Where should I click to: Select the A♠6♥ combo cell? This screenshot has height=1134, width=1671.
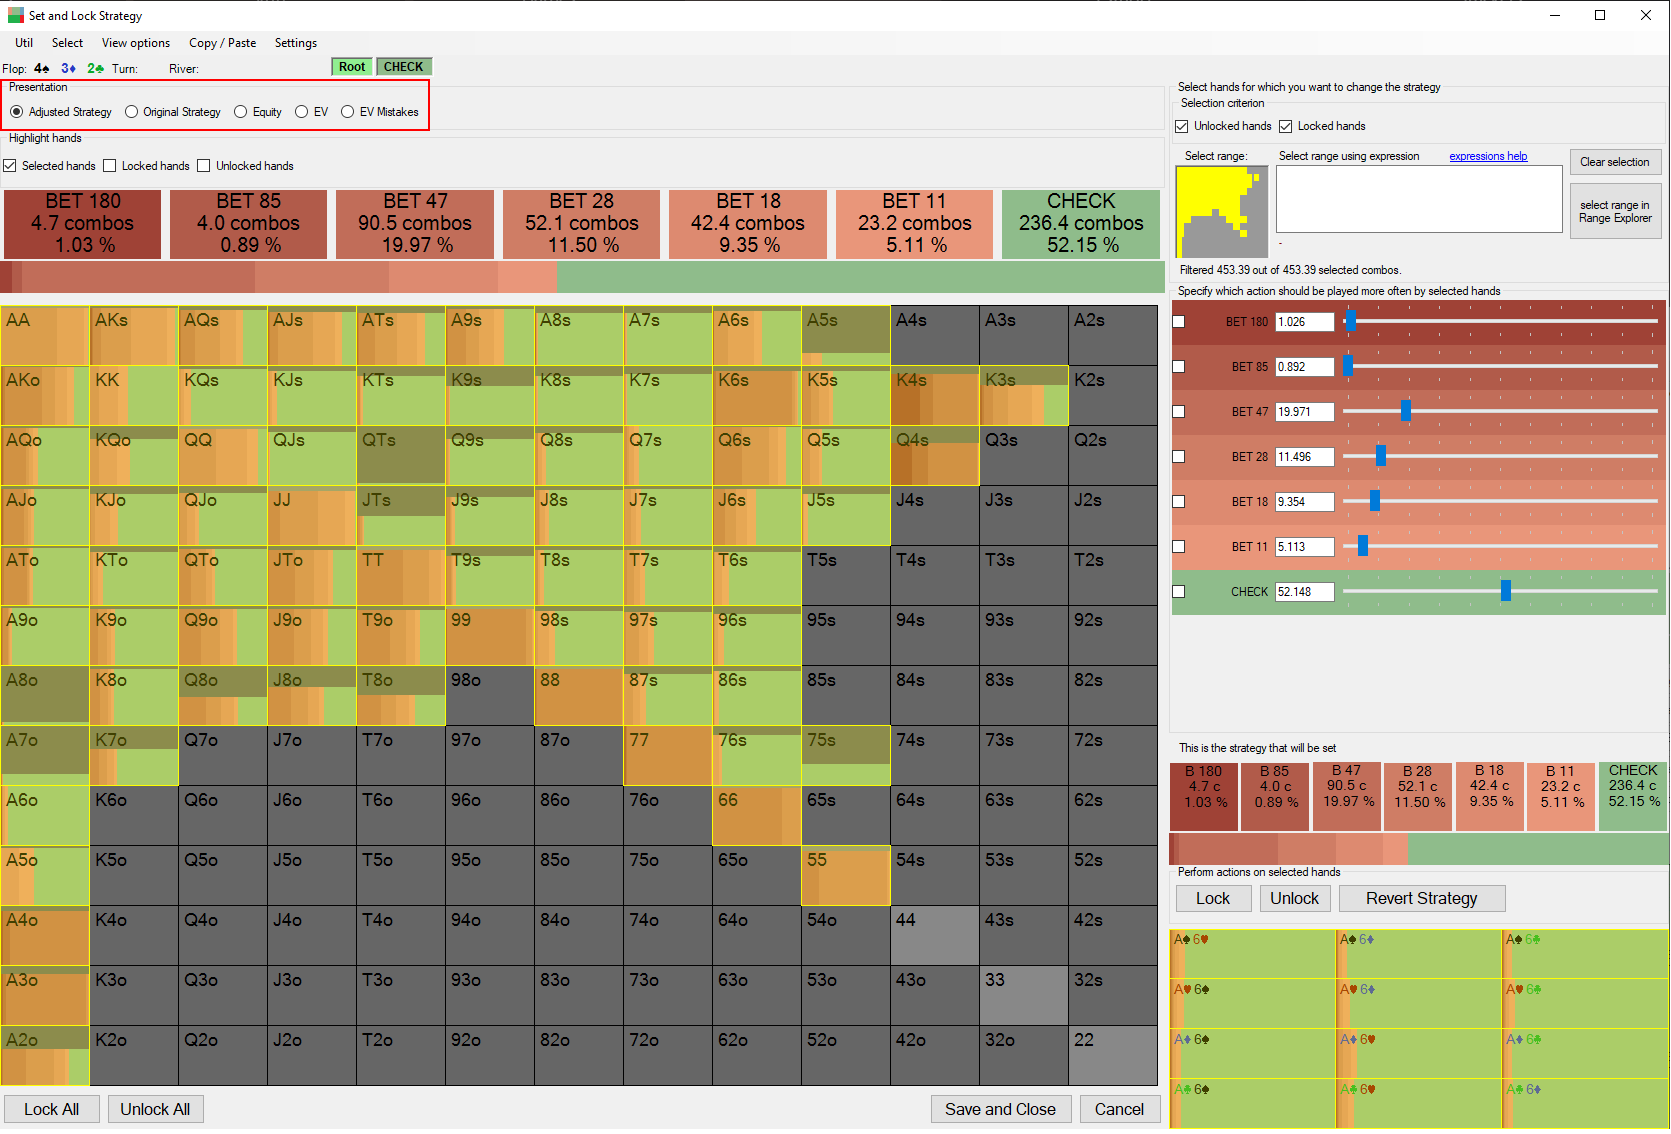click(1253, 954)
